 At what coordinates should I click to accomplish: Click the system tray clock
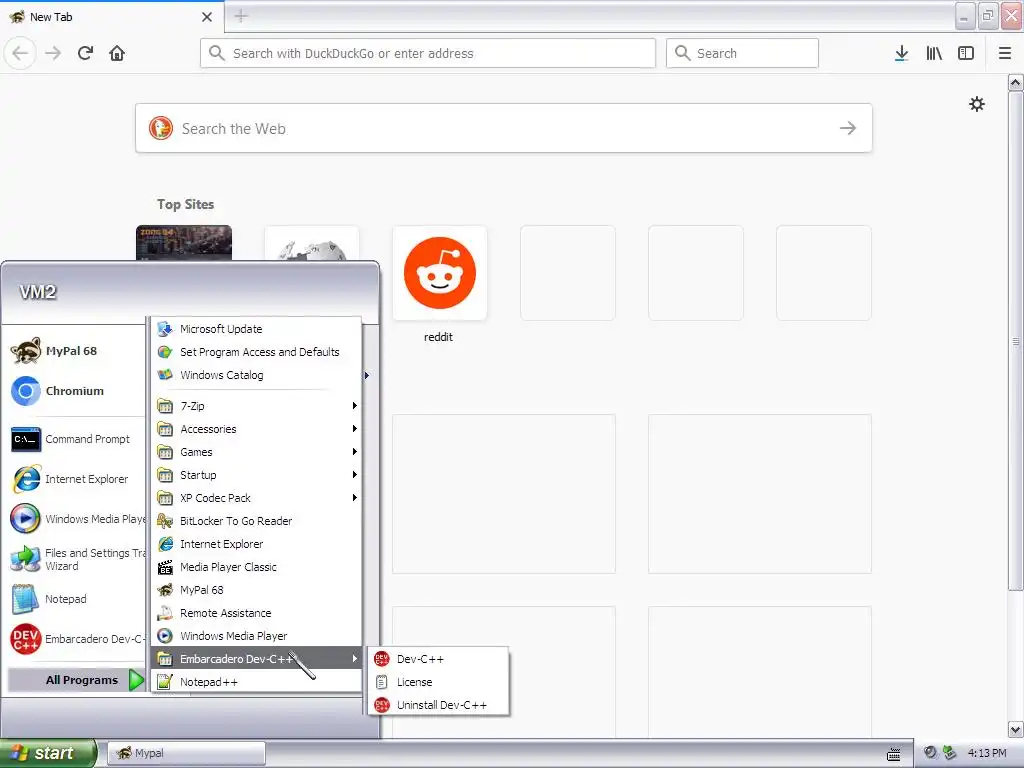[x=987, y=753]
